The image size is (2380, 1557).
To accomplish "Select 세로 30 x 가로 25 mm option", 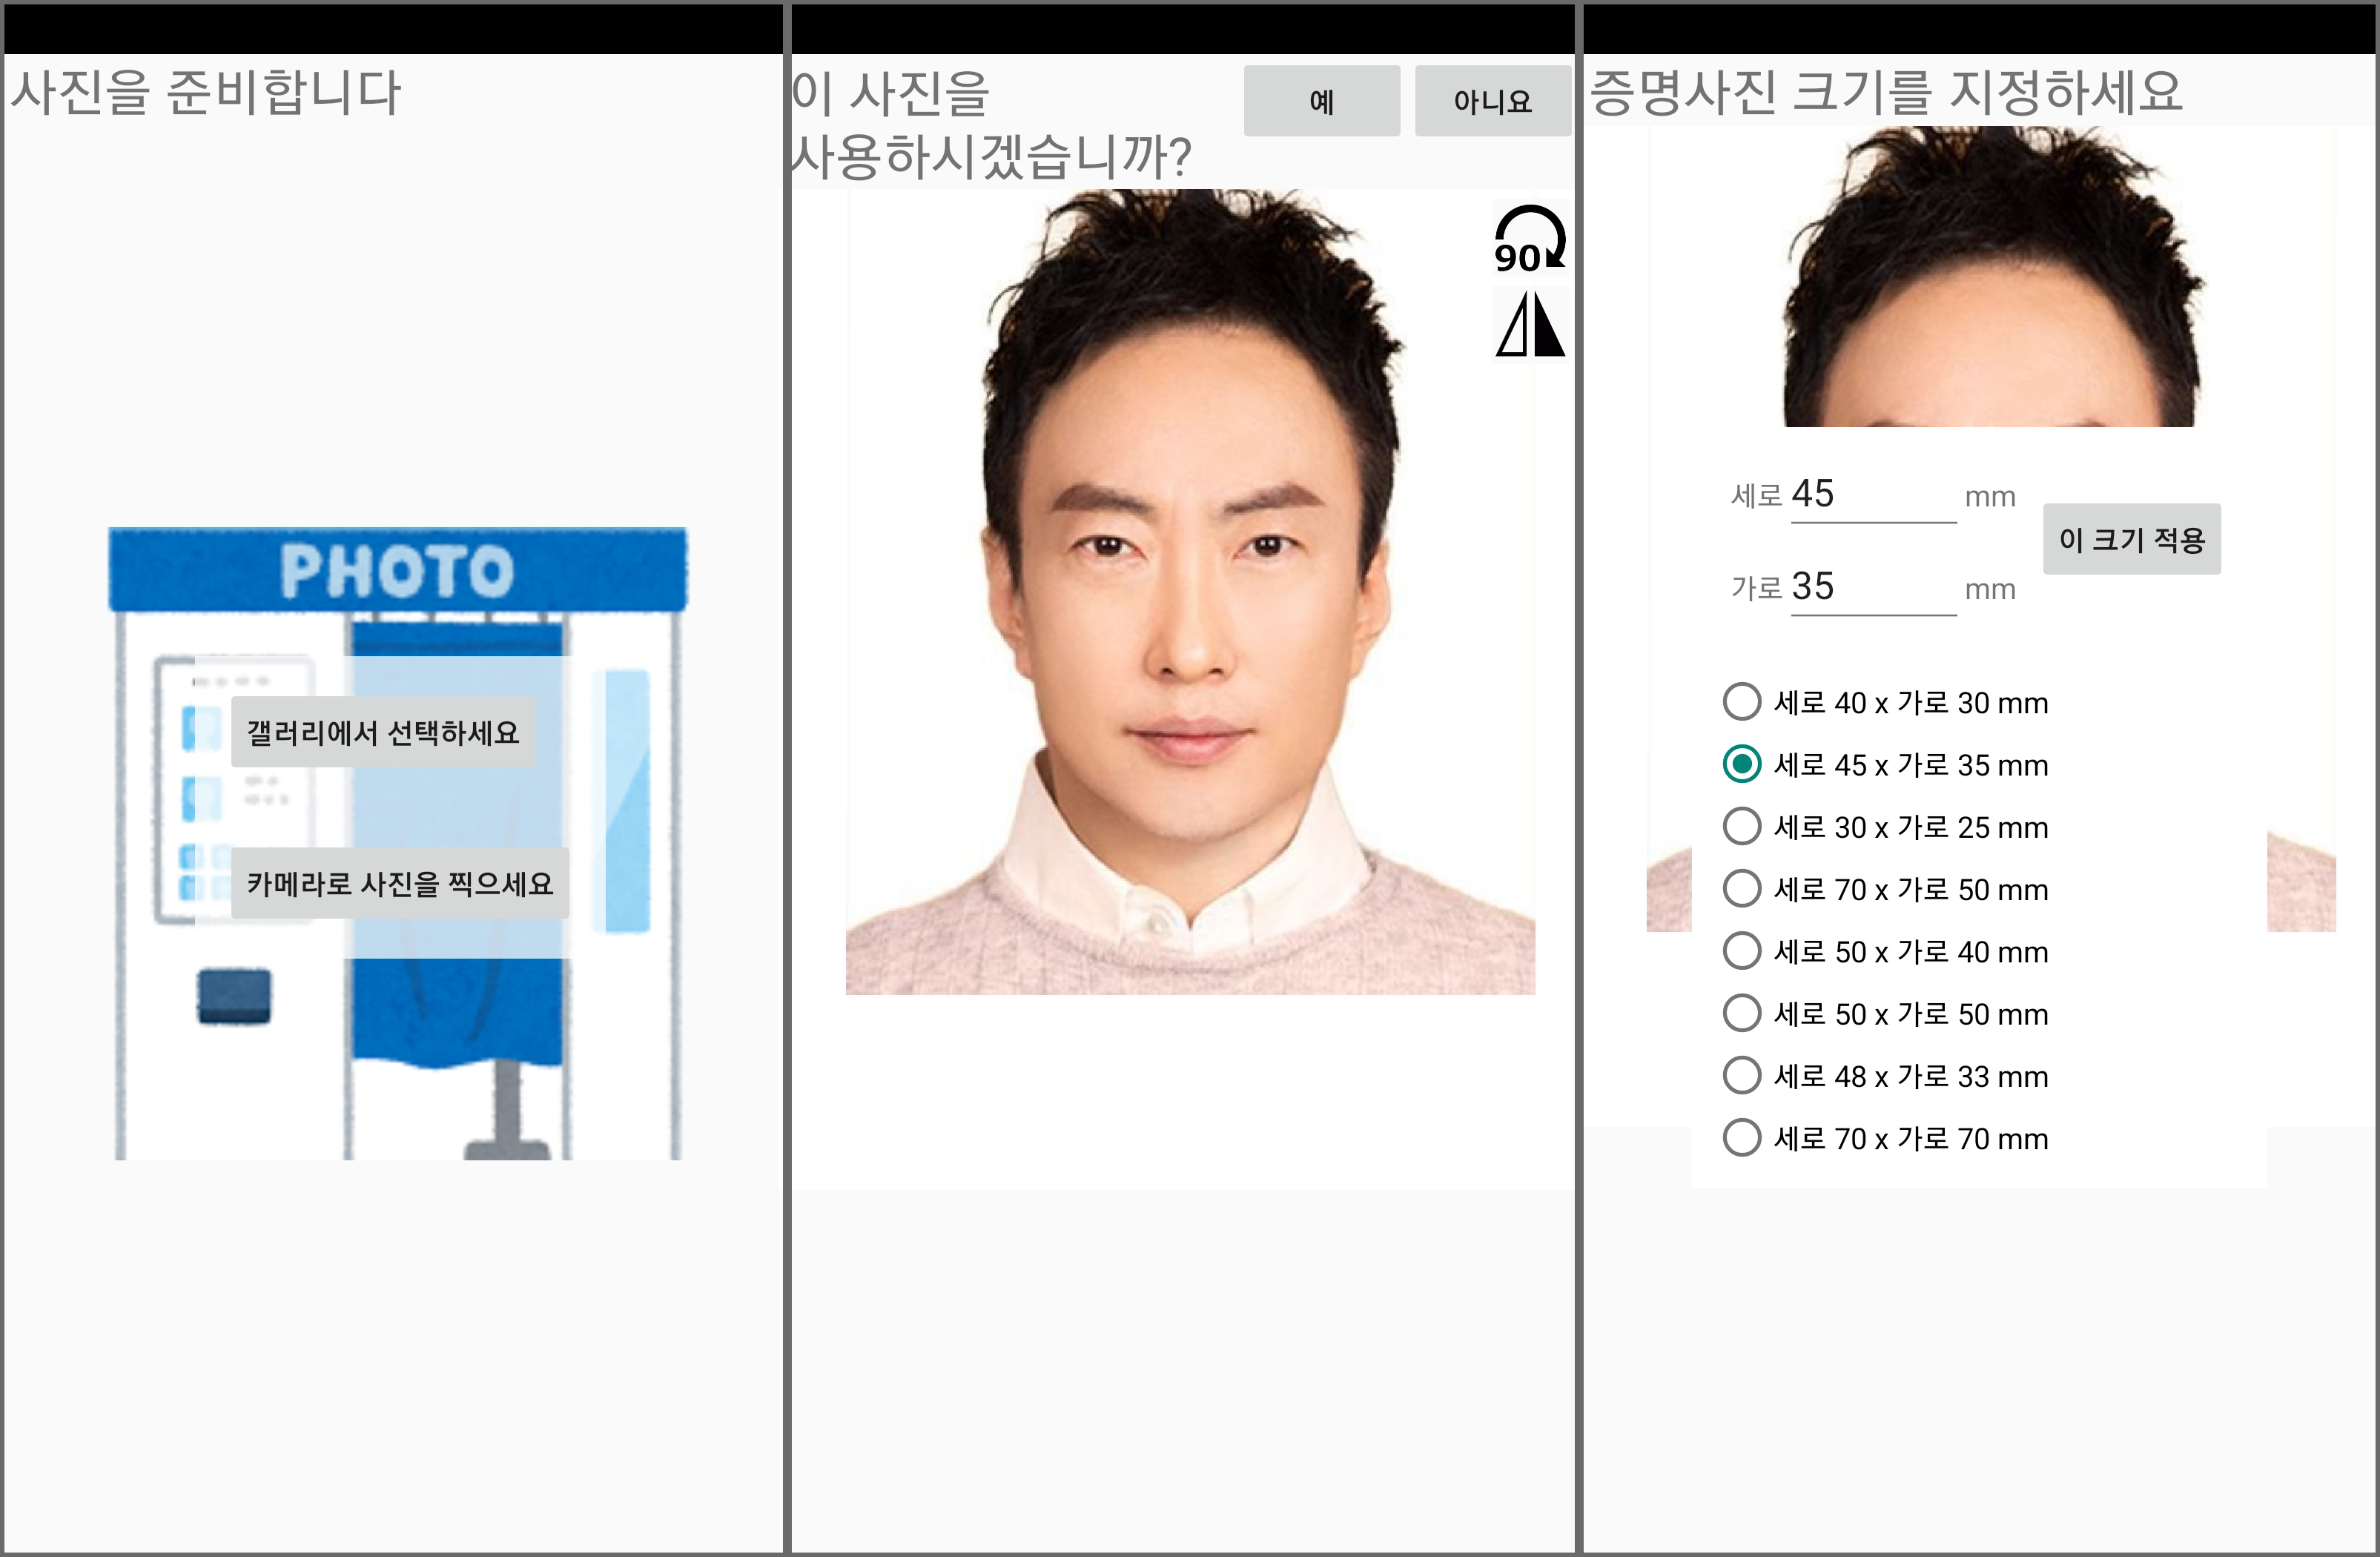I will point(1886,826).
